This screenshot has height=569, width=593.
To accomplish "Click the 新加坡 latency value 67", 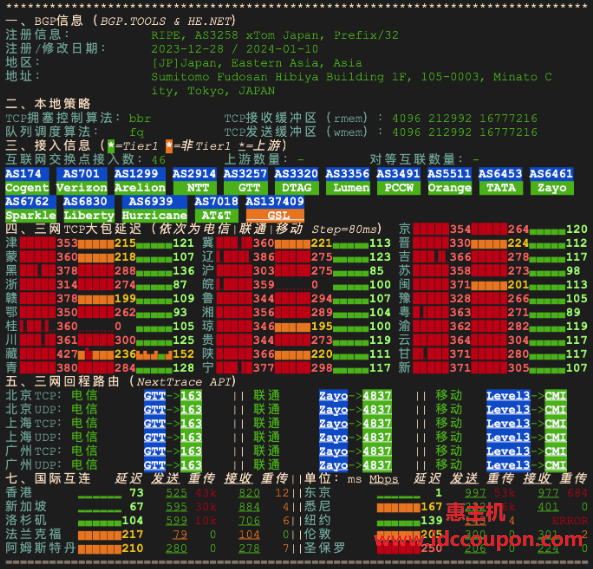I will click(136, 507).
